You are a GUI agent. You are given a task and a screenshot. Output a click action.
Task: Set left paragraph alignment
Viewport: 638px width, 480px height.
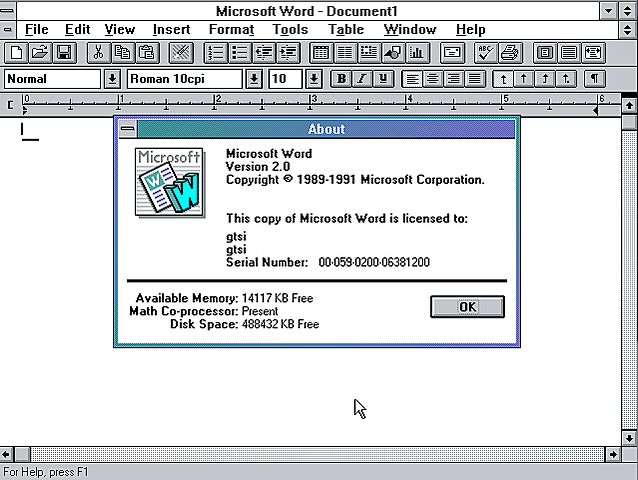pos(412,79)
